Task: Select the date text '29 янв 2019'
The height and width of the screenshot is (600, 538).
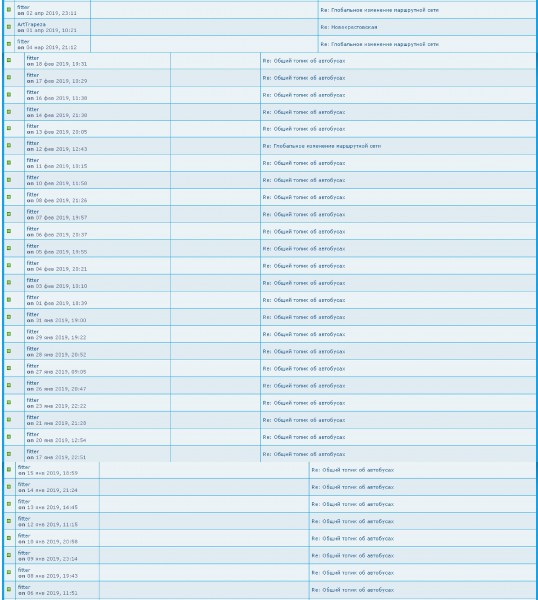Action: [x=50, y=338]
